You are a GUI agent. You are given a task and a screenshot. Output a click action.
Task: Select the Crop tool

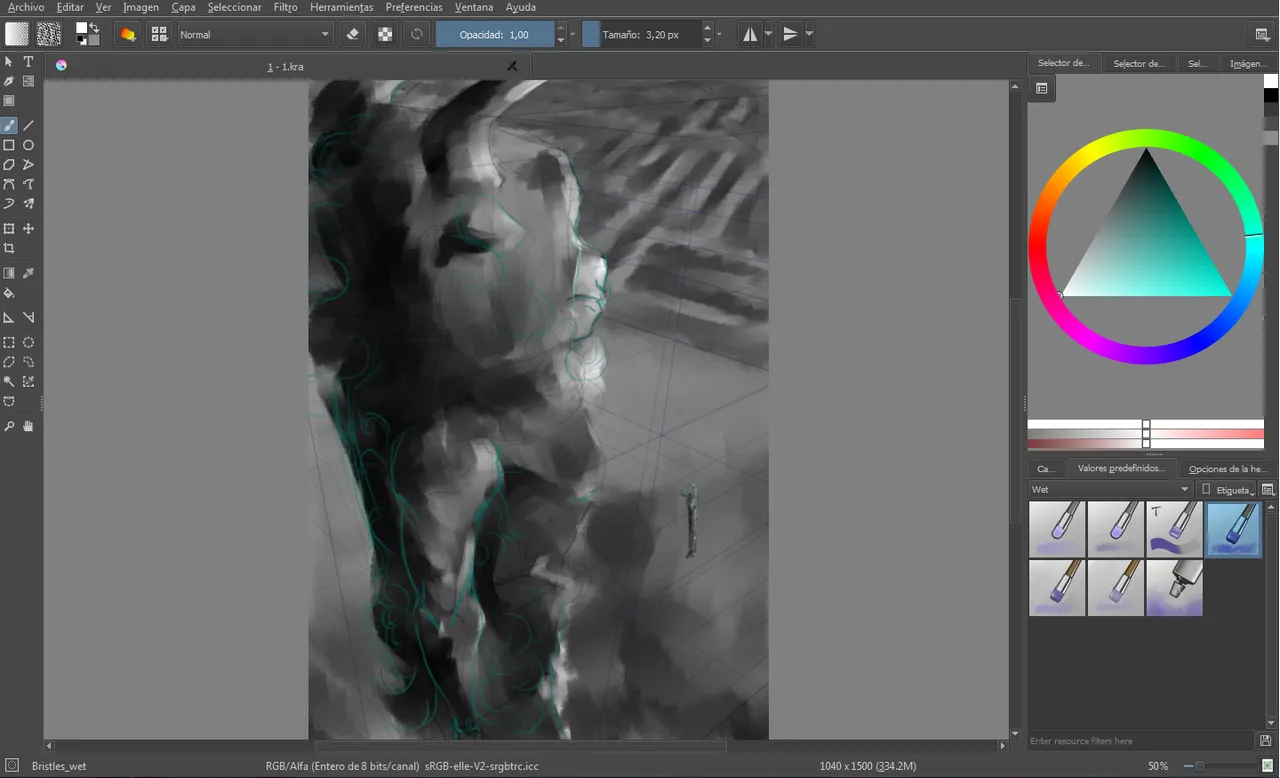coord(9,249)
